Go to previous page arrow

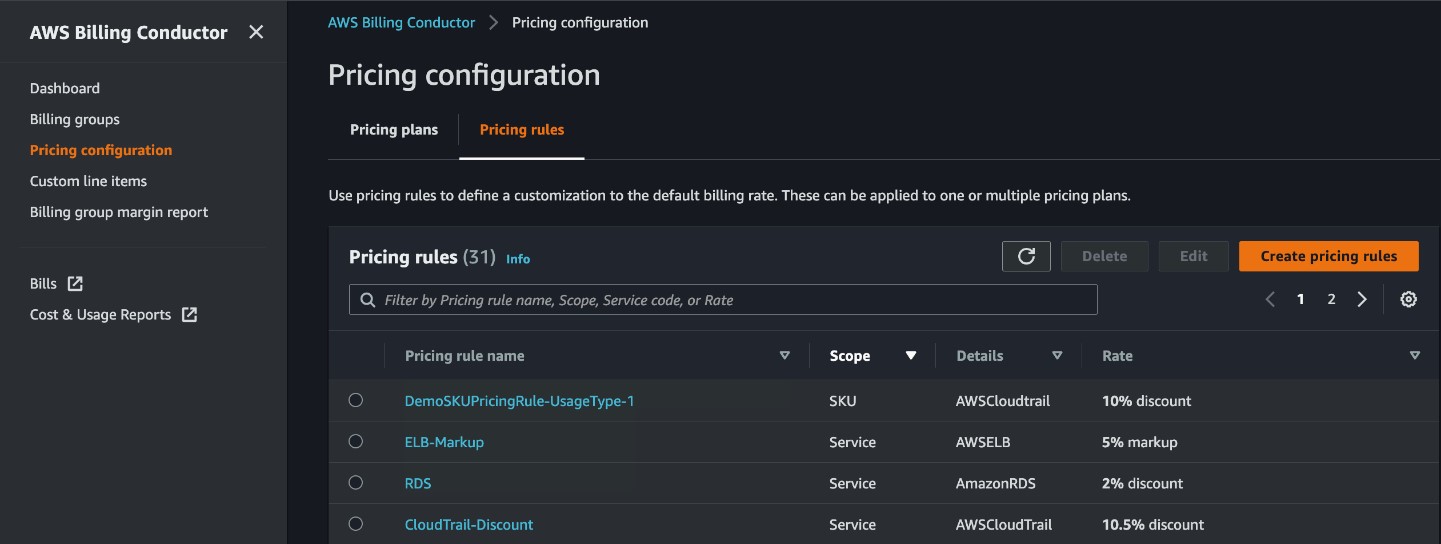1270,299
